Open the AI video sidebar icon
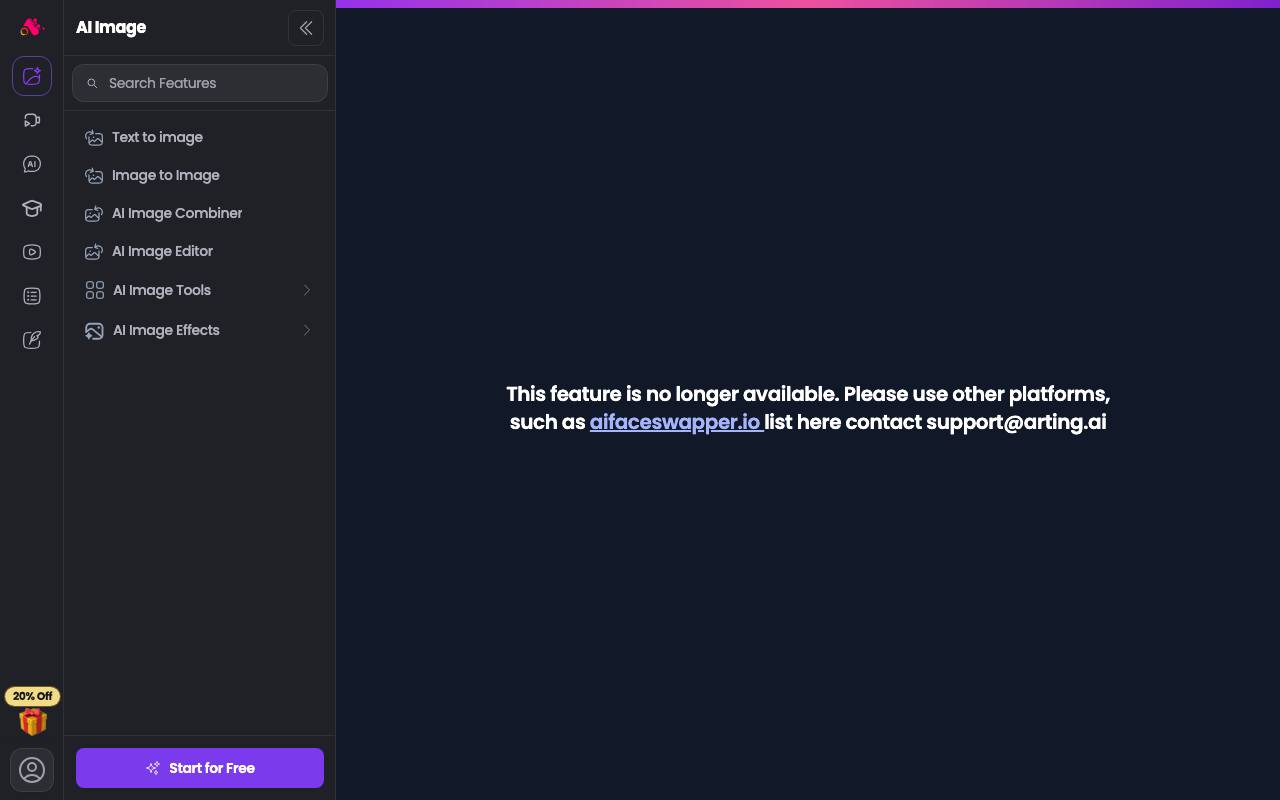Viewport: 1280px width, 800px height. click(x=32, y=120)
